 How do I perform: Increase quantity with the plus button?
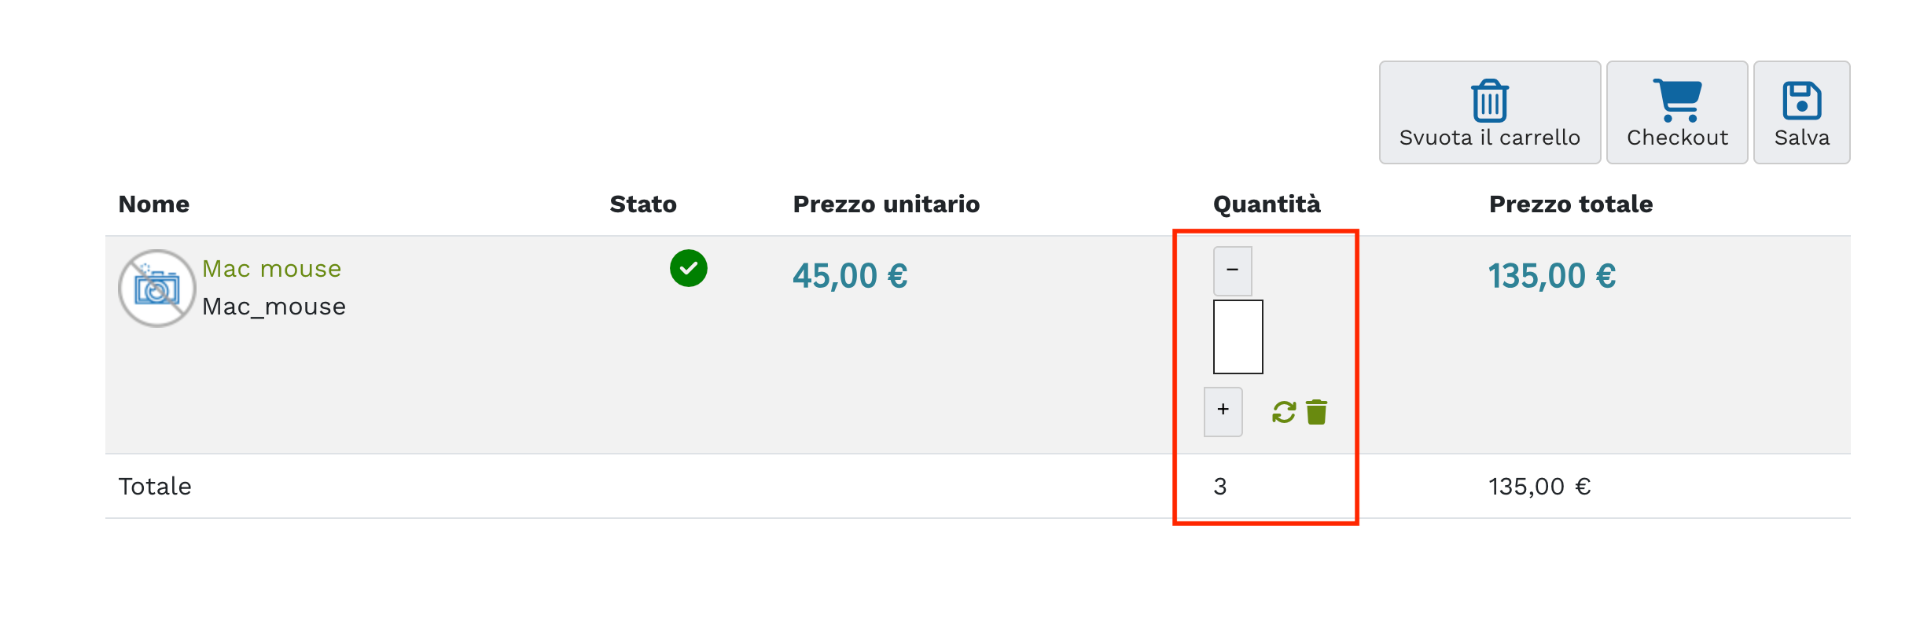[1223, 411]
